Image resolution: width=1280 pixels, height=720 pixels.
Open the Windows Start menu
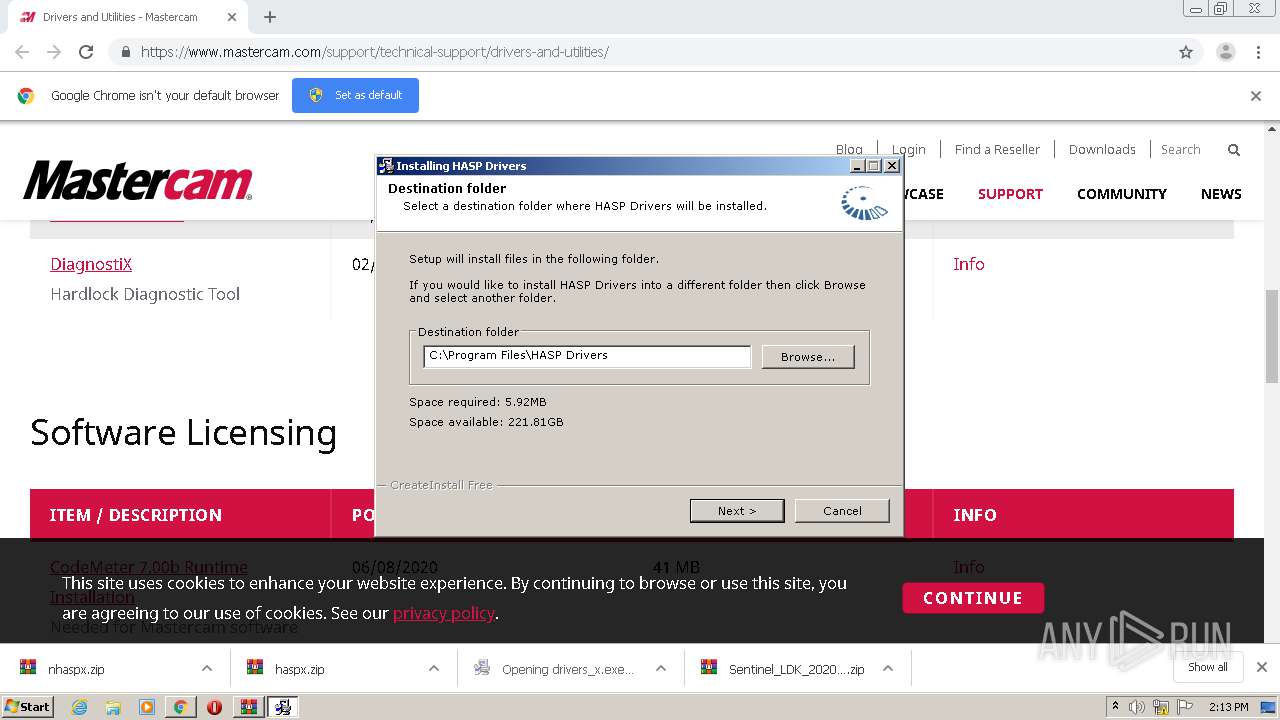tap(27, 707)
